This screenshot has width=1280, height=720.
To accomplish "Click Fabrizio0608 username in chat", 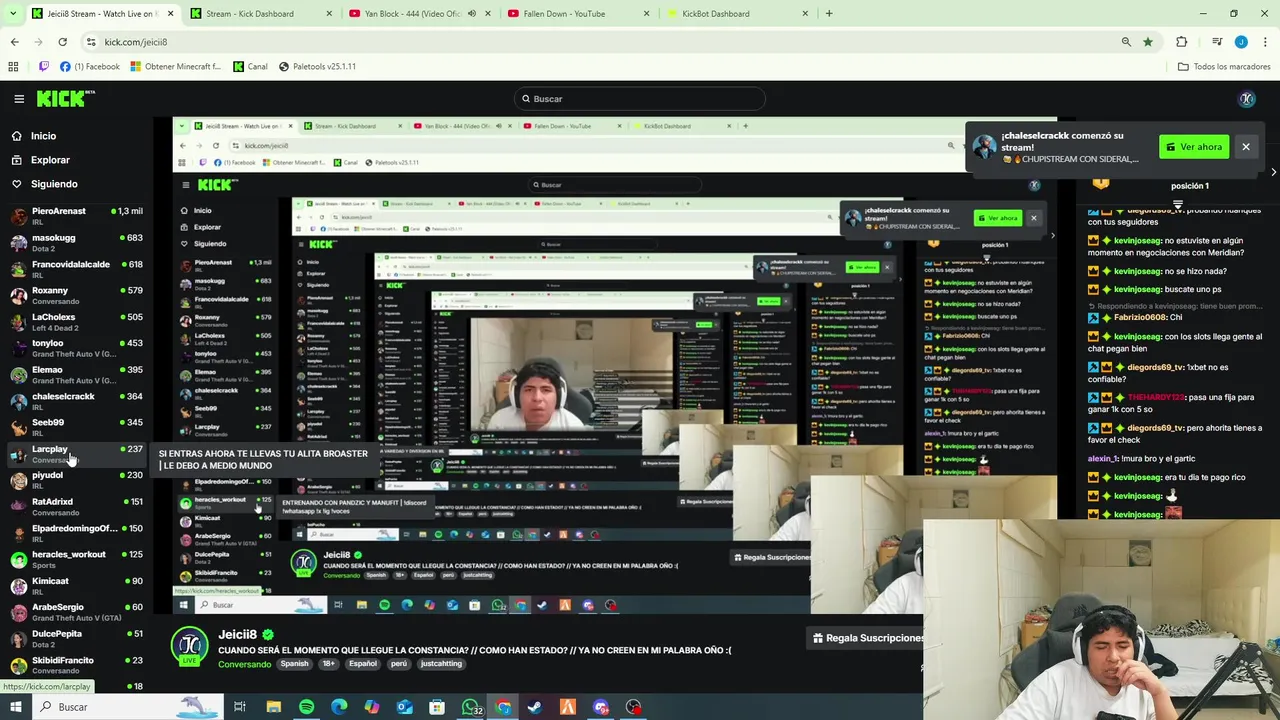I will pos(1141,318).
